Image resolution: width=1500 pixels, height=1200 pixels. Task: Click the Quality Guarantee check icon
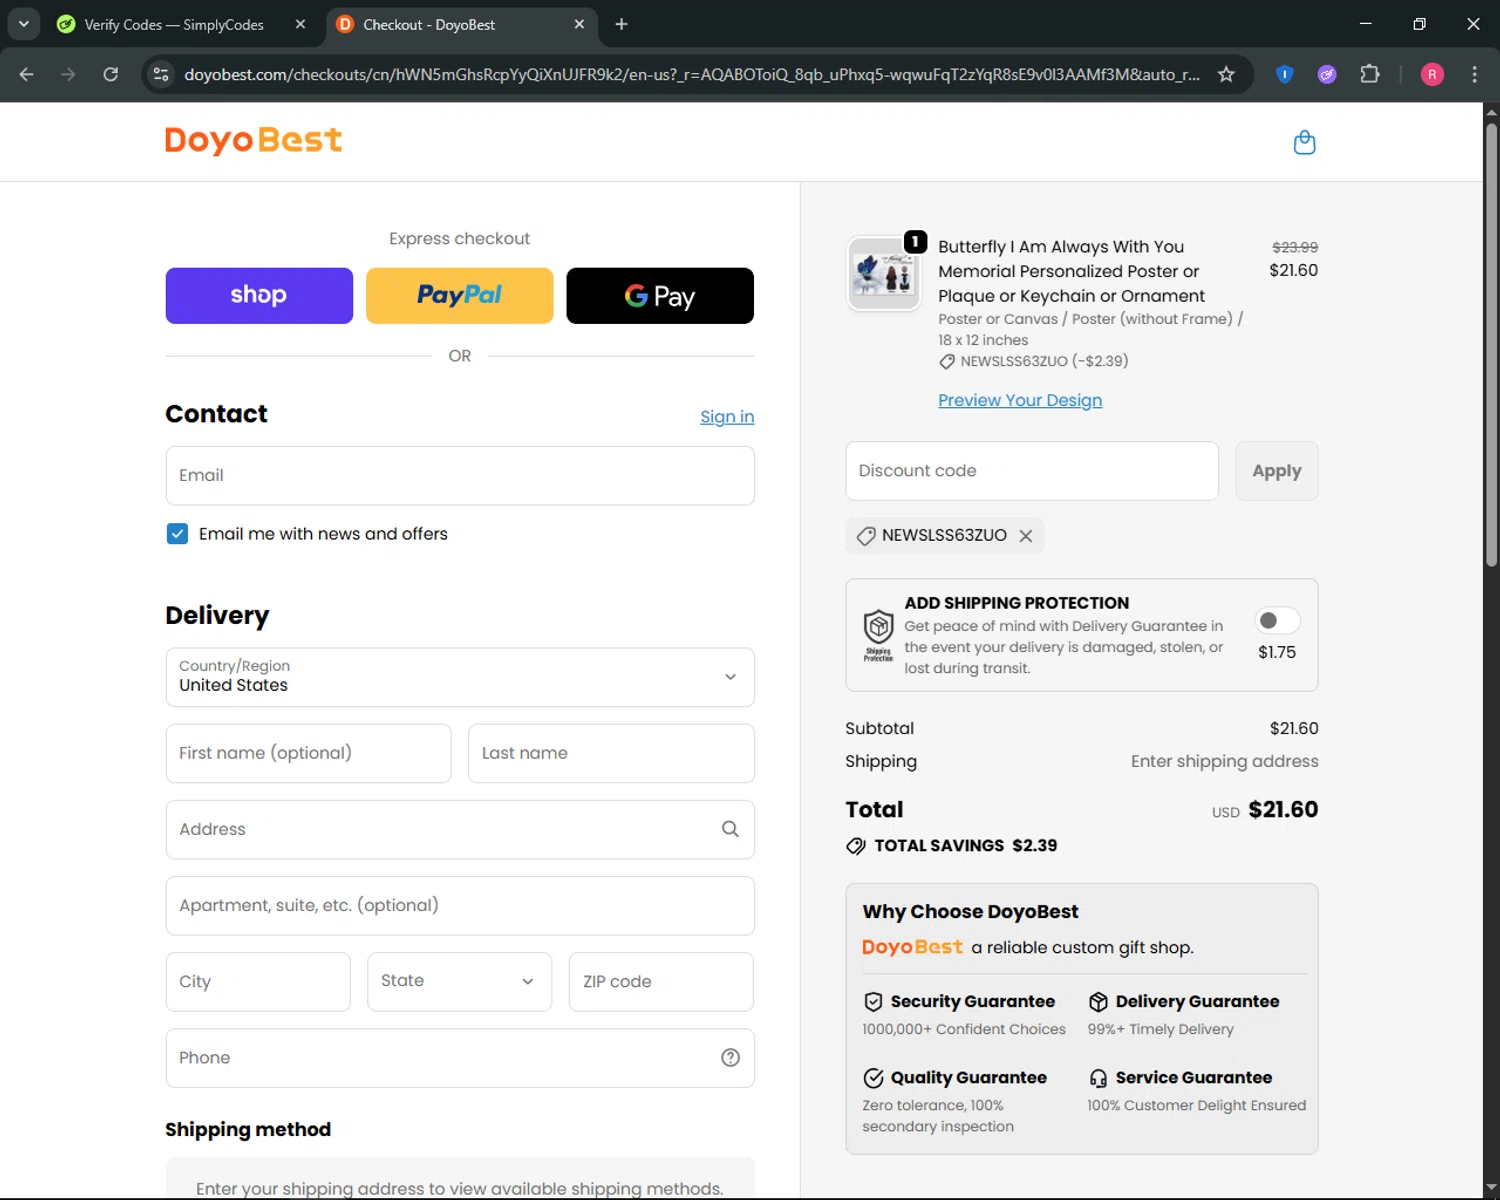(x=873, y=1078)
